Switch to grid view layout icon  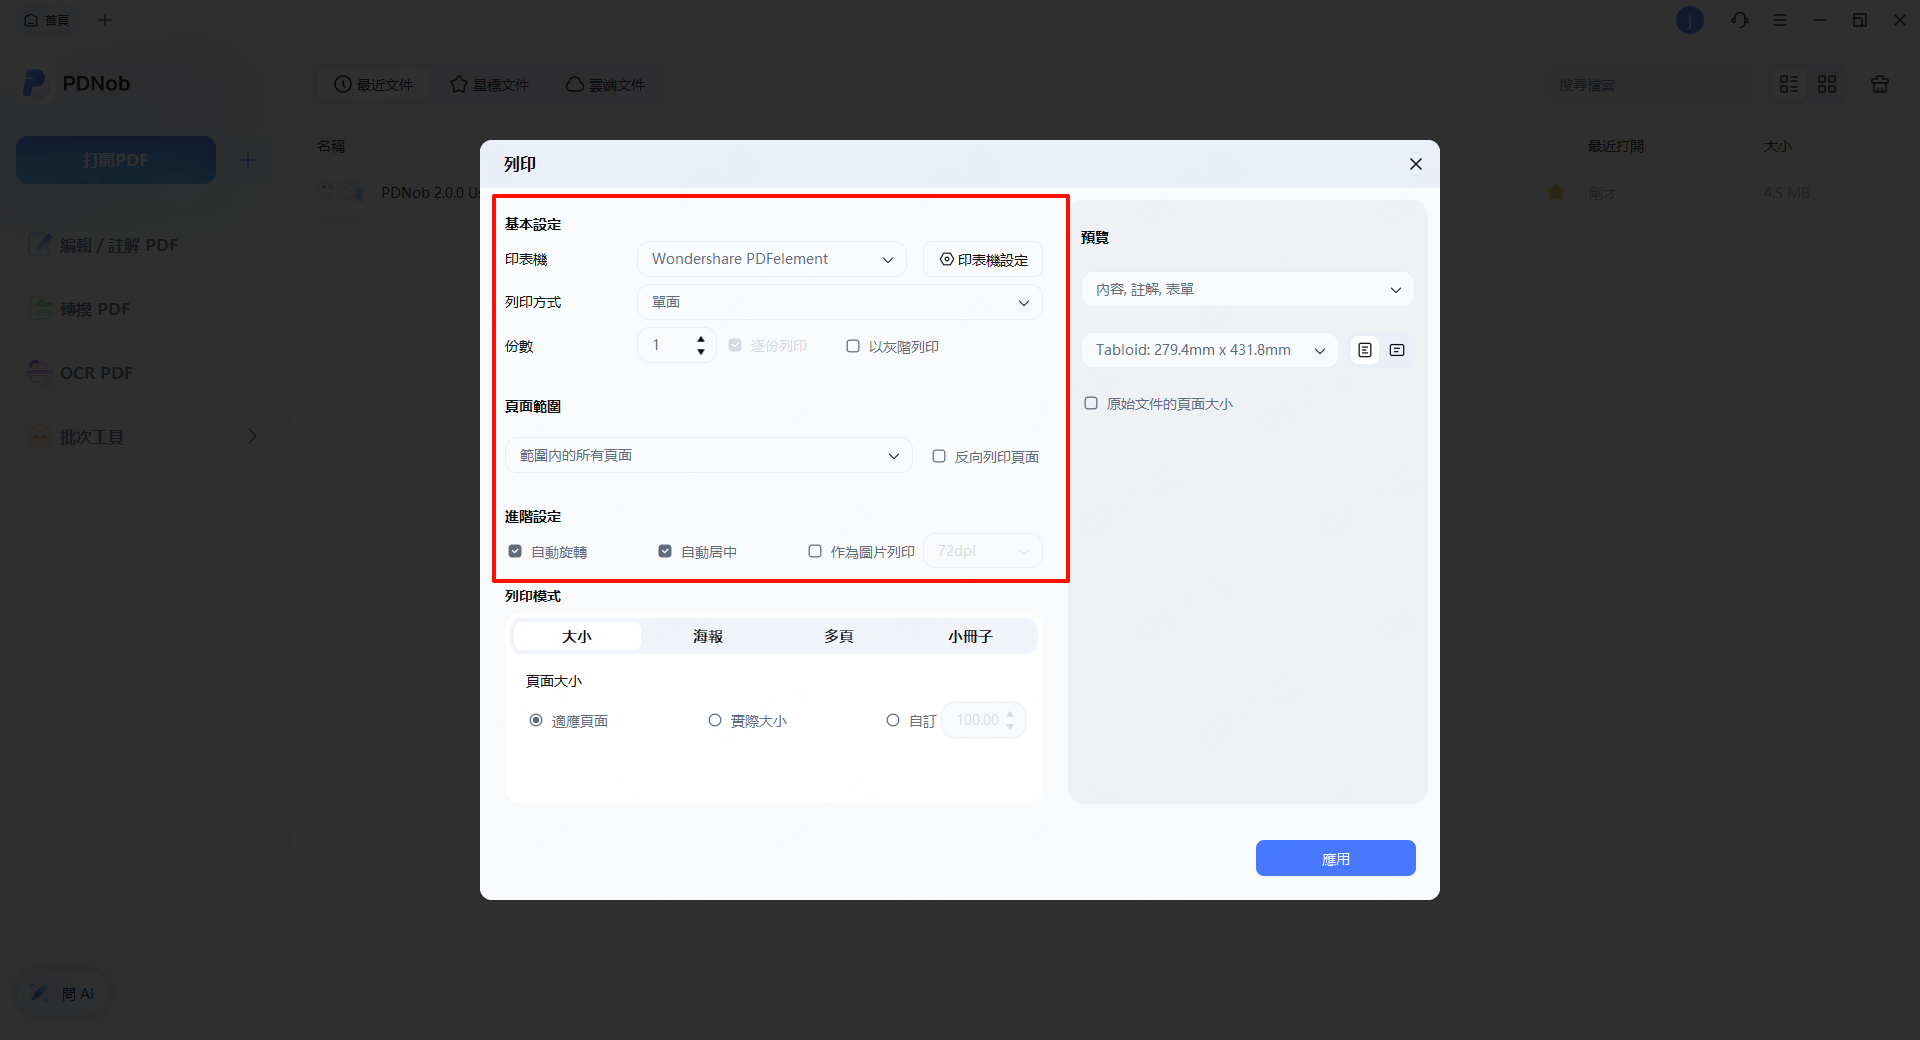[1827, 84]
